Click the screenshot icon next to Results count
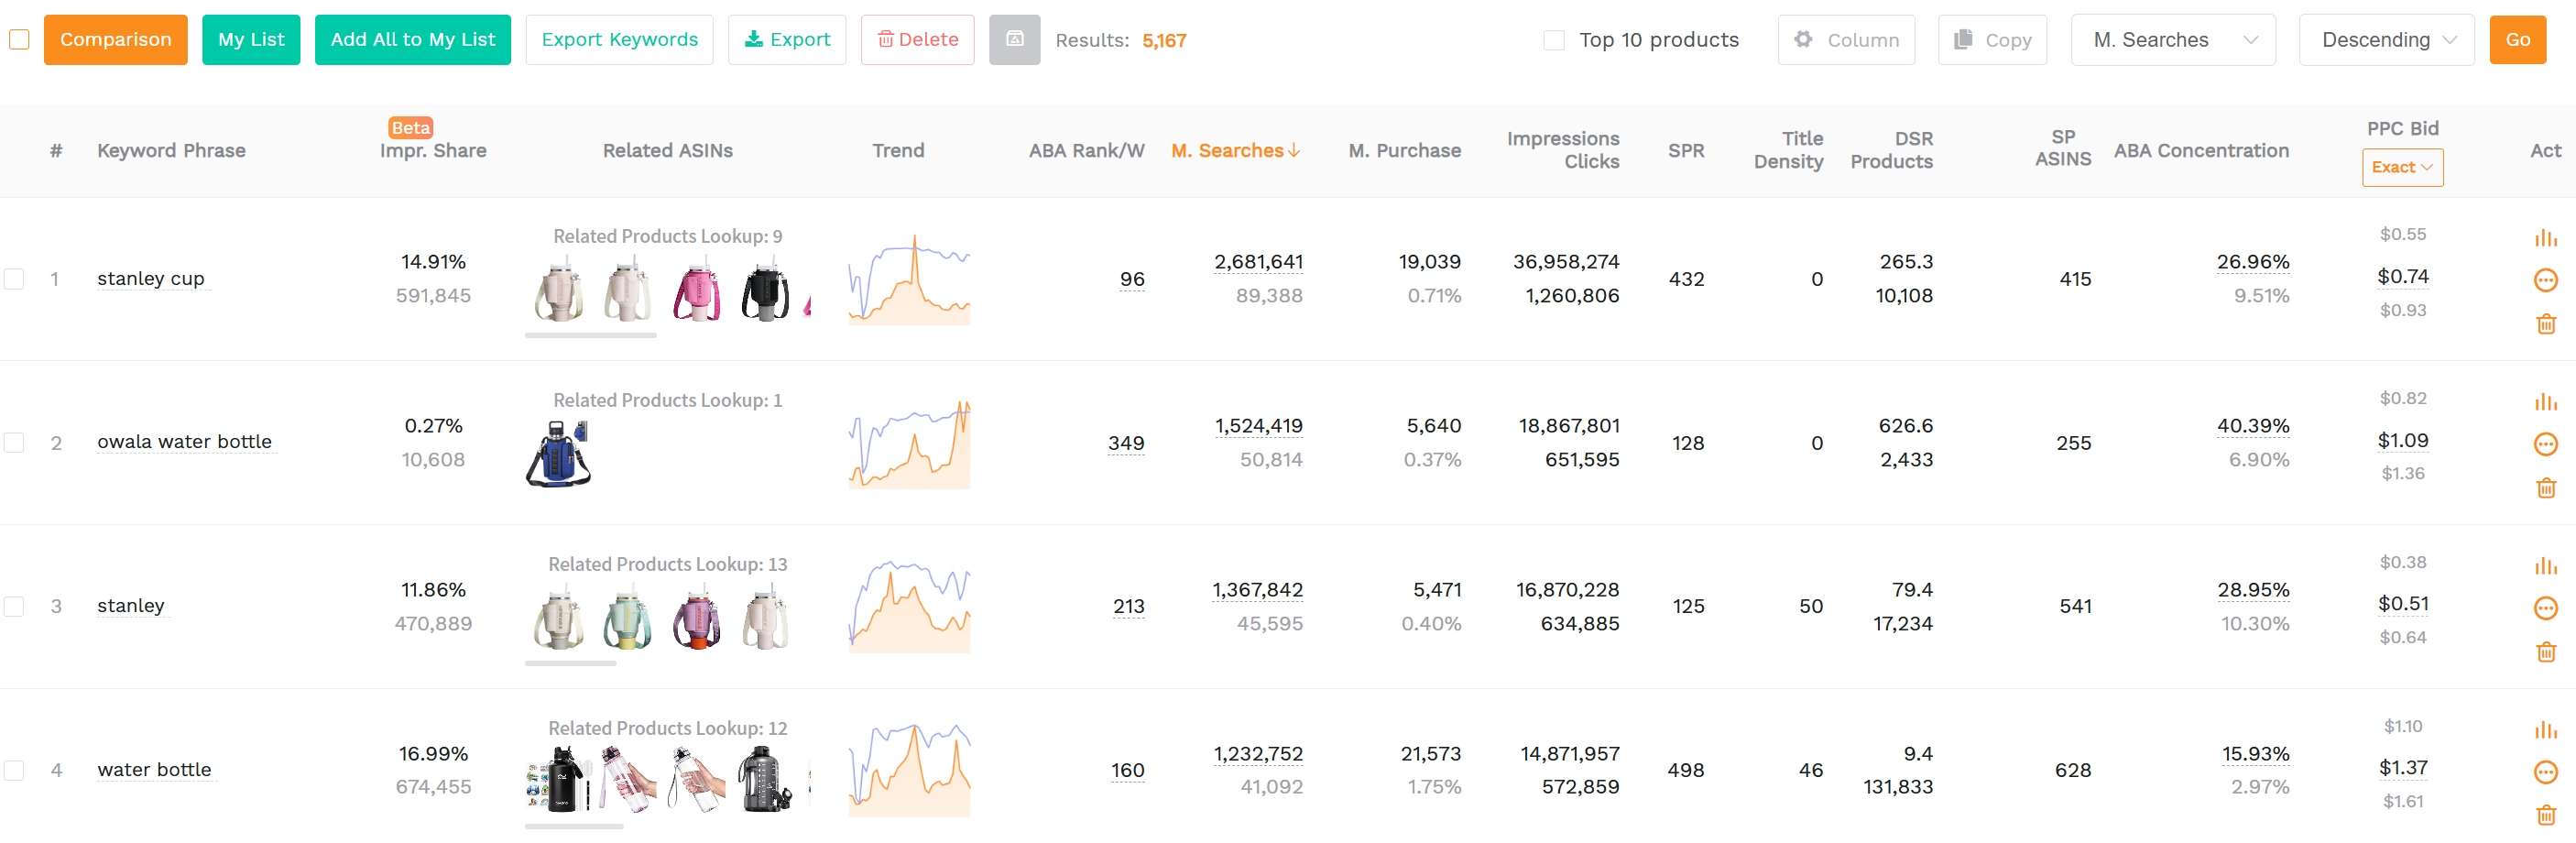The height and width of the screenshot is (843, 2576). [x=1014, y=40]
